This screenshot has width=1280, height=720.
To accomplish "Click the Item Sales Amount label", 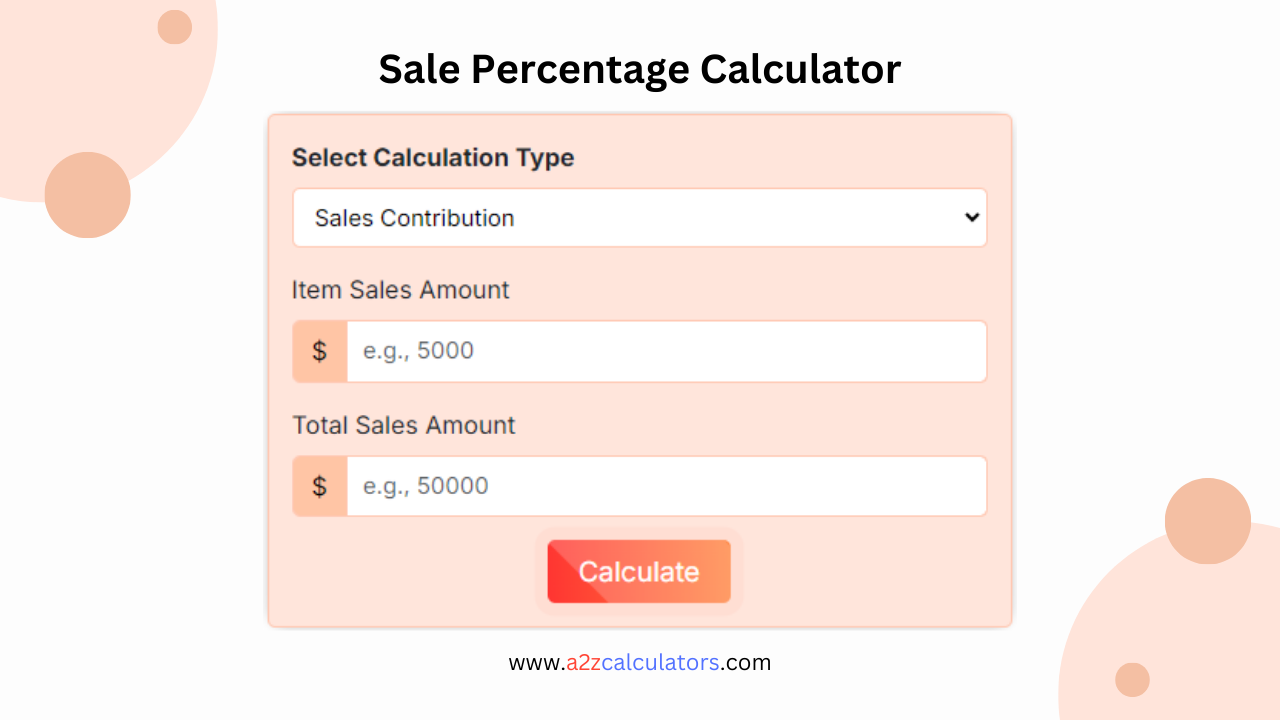I will point(400,290).
